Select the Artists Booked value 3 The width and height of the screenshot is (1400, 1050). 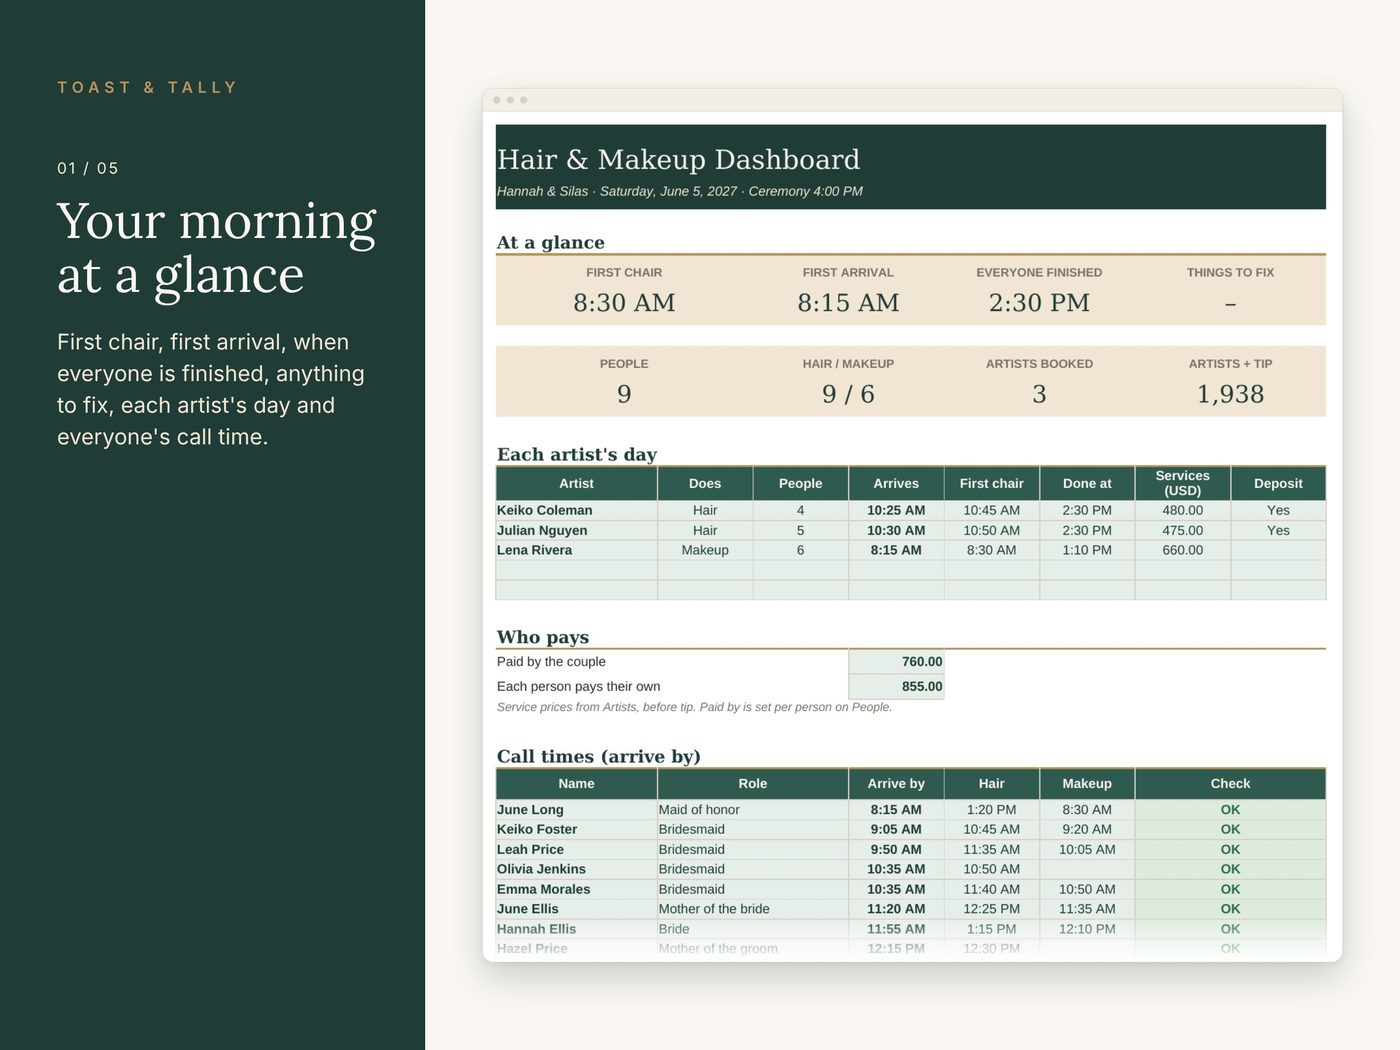click(x=1039, y=394)
